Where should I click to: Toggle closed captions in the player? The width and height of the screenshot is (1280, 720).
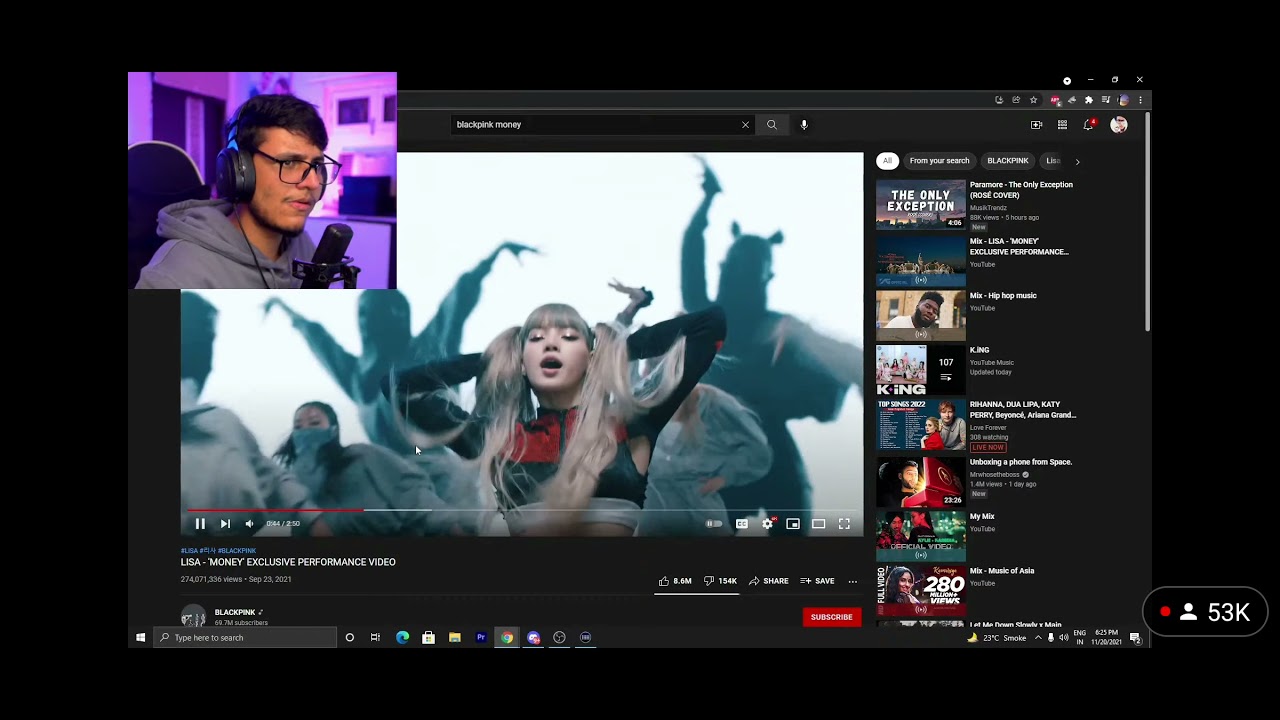742,524
